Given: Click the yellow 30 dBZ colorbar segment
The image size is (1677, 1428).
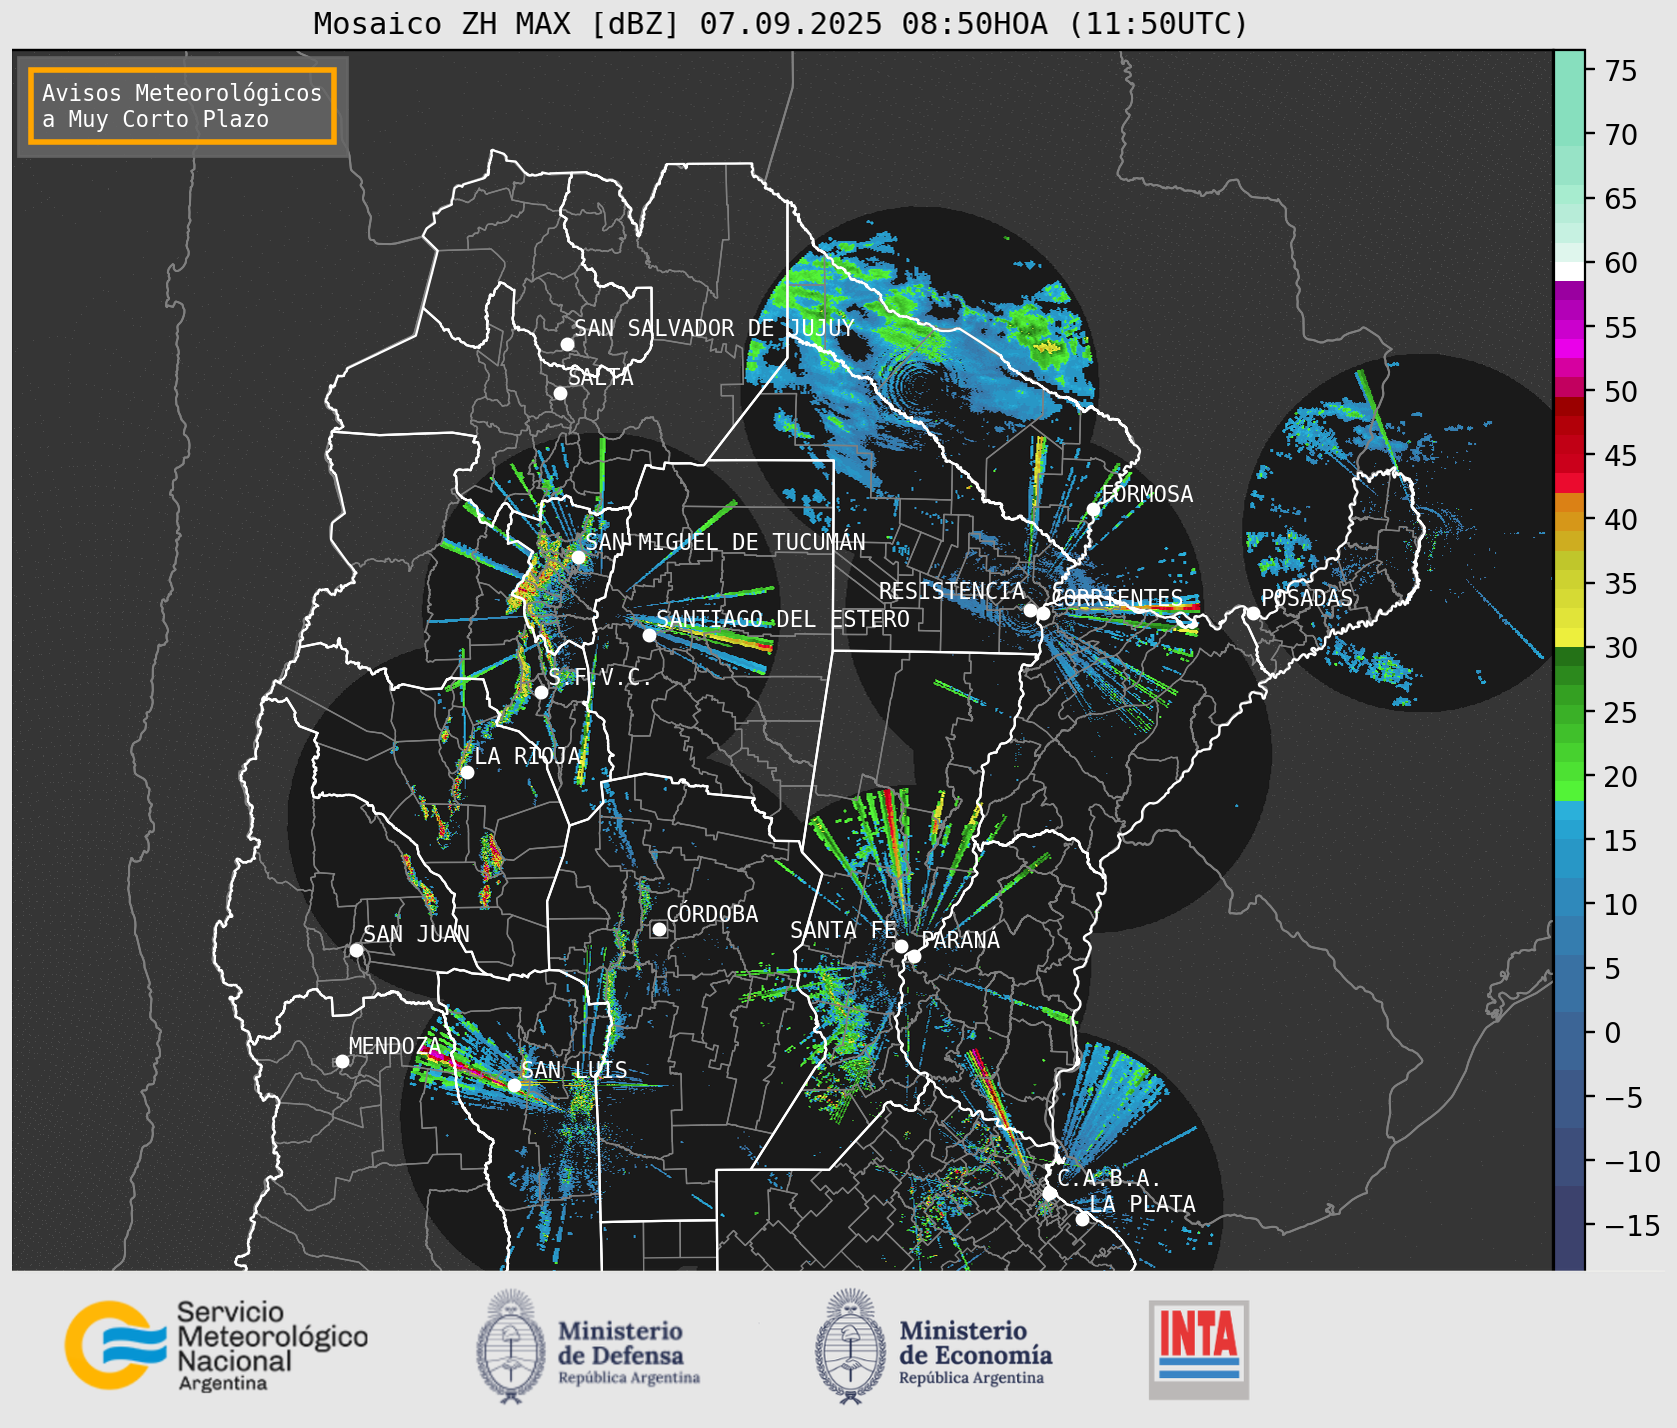Looking at the screenshot, I should 1569,638.
